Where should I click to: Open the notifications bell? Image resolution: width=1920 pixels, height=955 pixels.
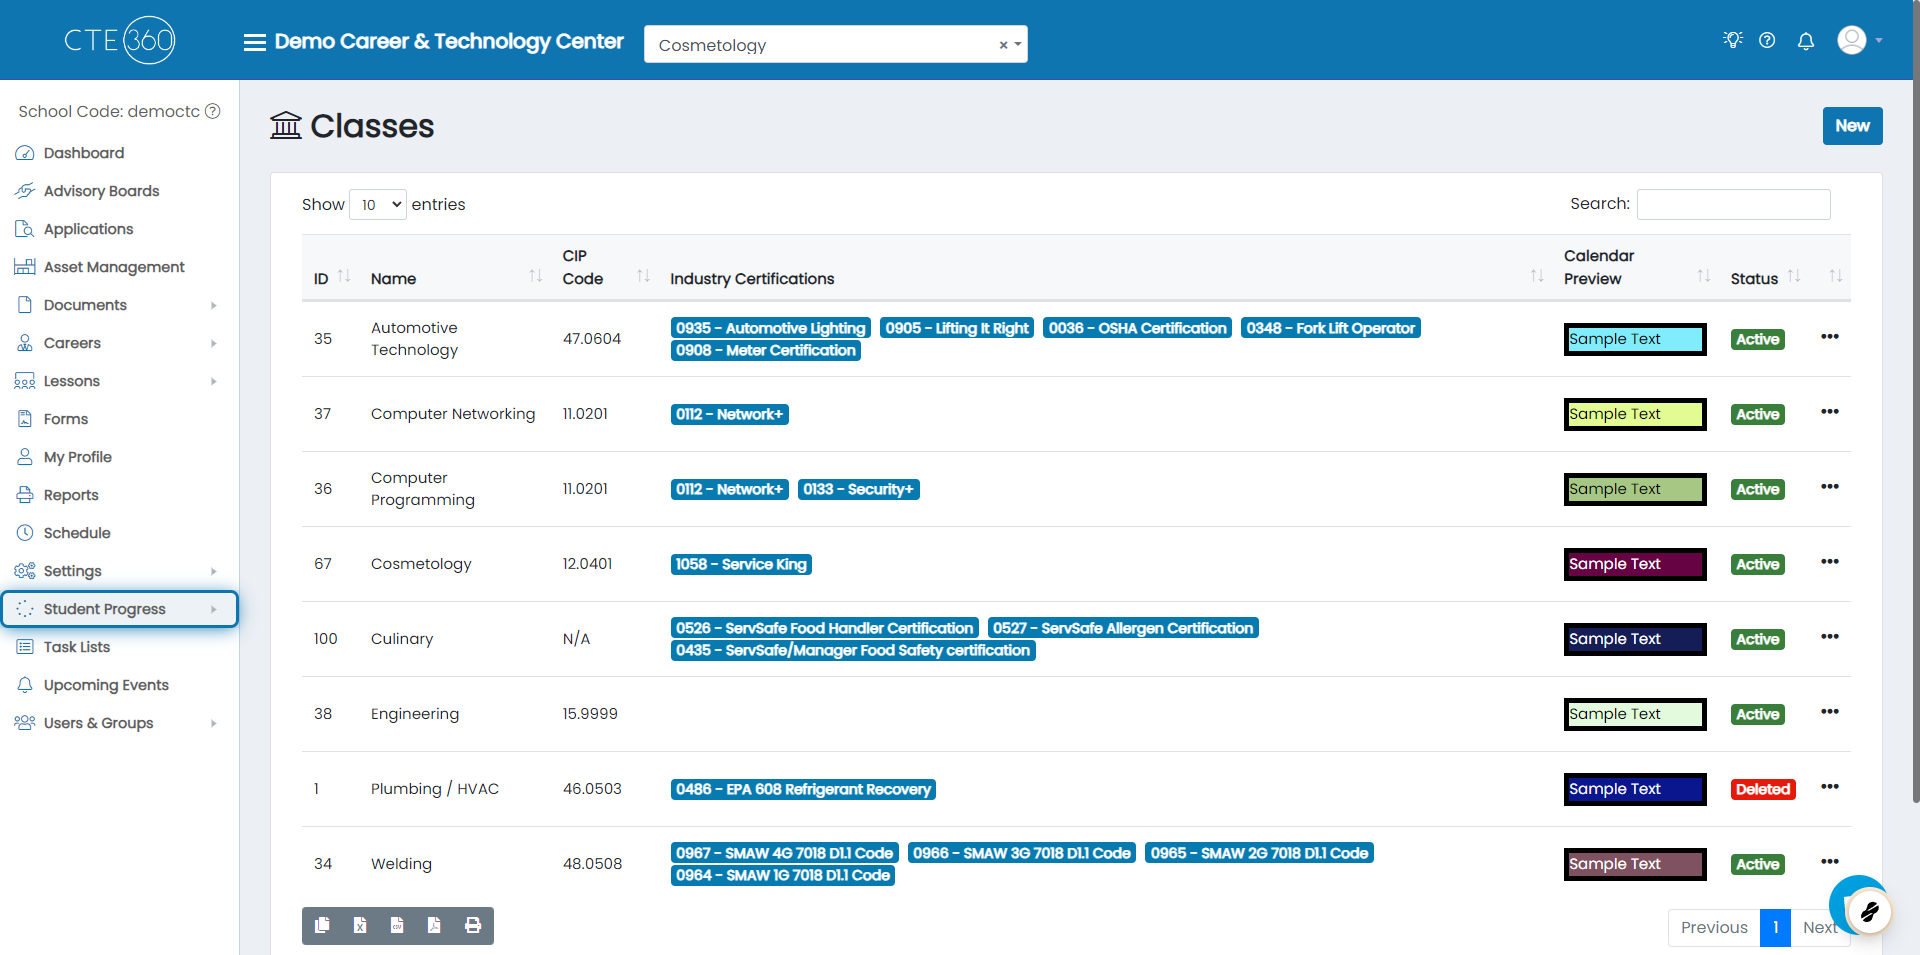point(1805,41)
